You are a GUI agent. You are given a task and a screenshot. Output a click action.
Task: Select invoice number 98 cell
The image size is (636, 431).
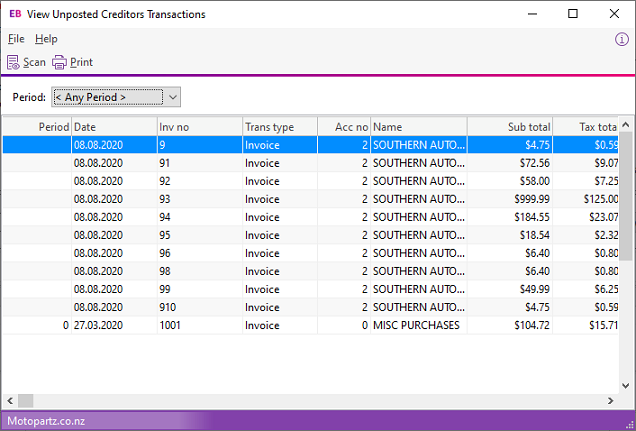pos(200,271)
